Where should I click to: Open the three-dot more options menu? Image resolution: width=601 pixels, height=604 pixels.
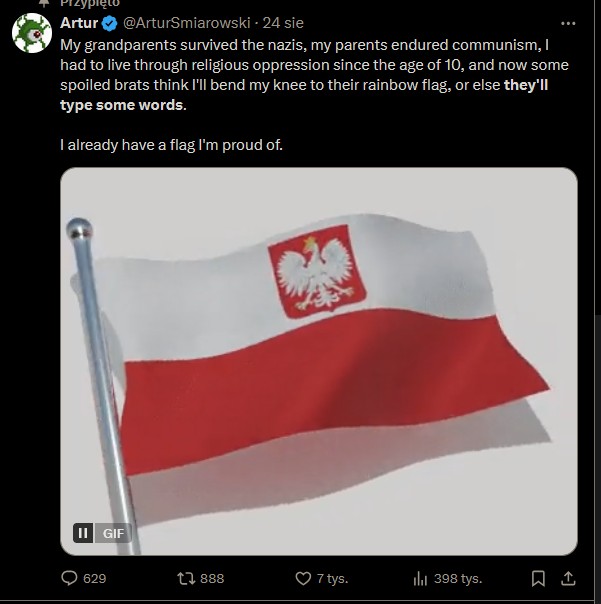[568, 23]
